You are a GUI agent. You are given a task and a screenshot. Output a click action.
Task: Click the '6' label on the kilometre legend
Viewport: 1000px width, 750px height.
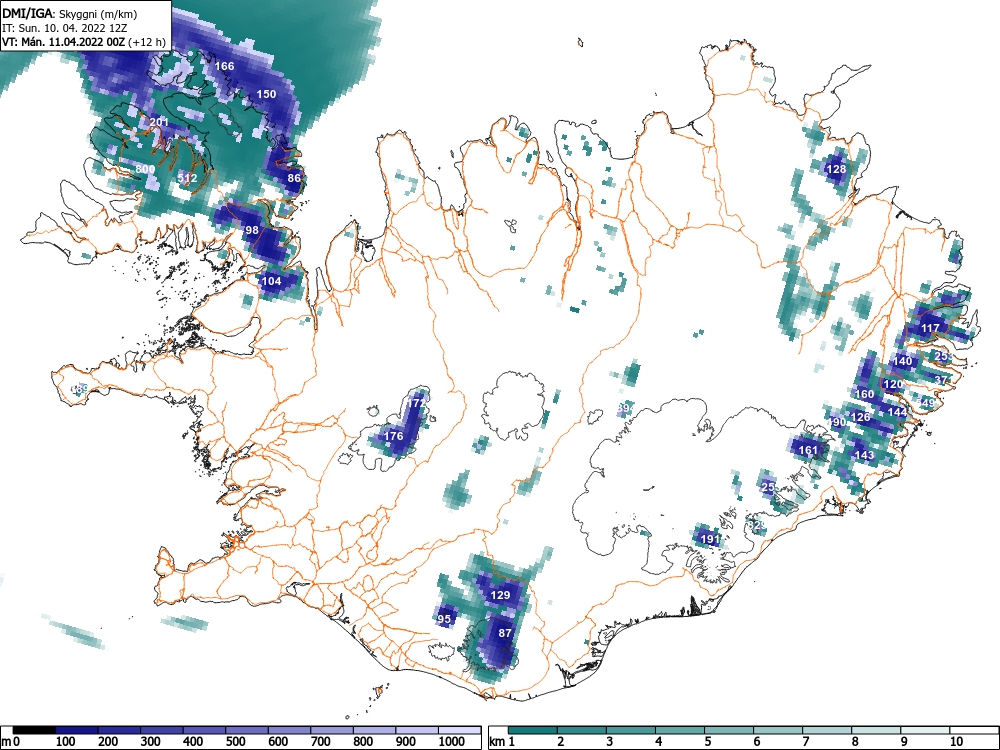click(756, 741)
